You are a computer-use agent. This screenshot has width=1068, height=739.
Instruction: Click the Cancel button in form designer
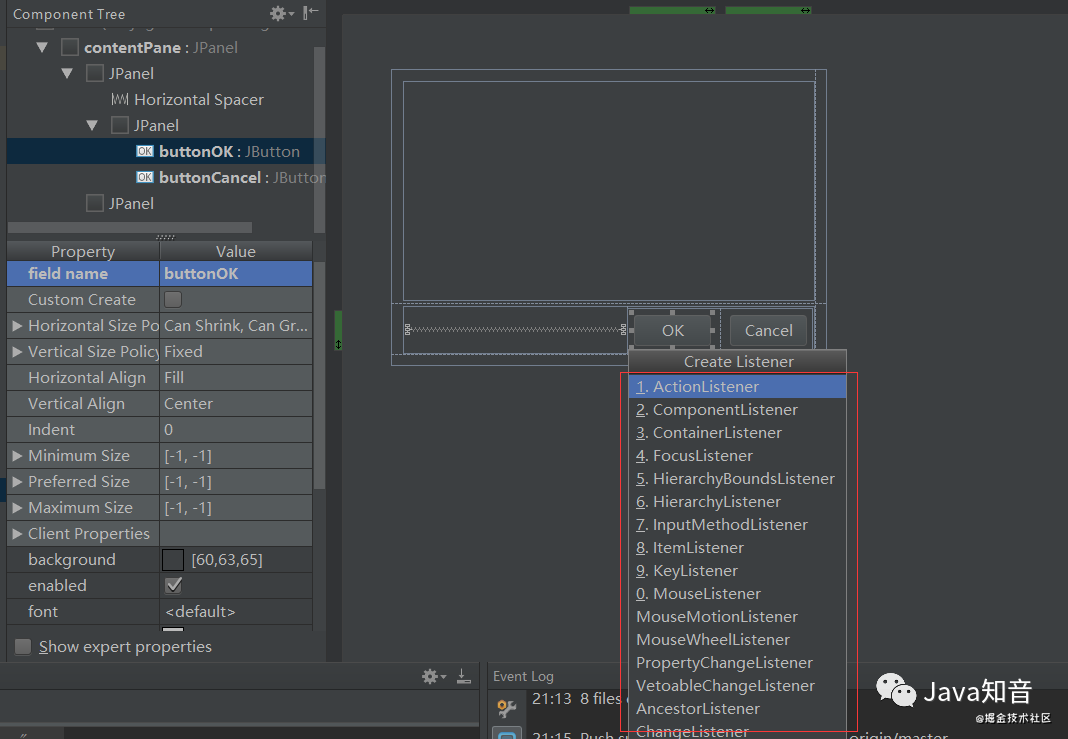pyautogui.click(x=768, y=330)
